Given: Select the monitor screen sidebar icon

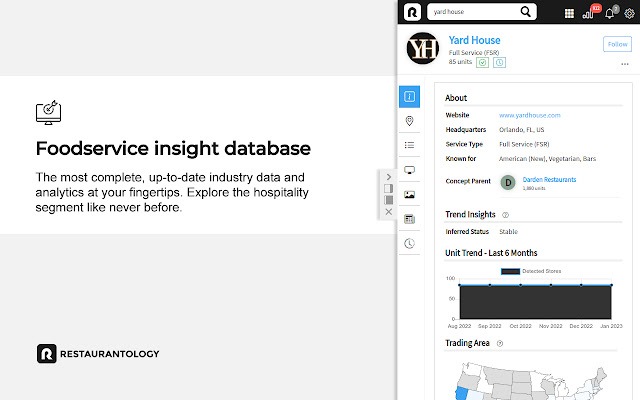Looking at the screenshot, I should coord(409,170).
